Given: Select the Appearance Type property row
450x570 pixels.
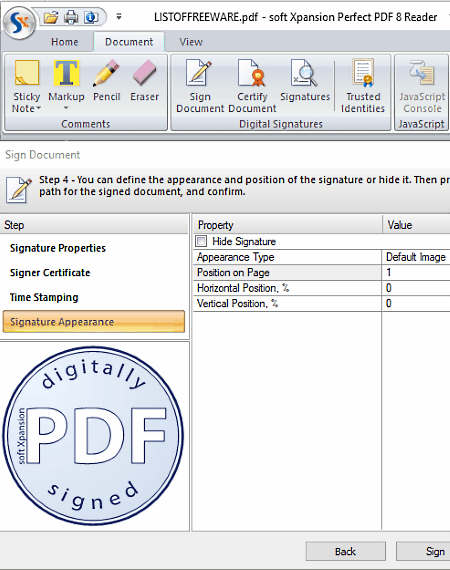Looking at the screenshot, I should [287, 257].
